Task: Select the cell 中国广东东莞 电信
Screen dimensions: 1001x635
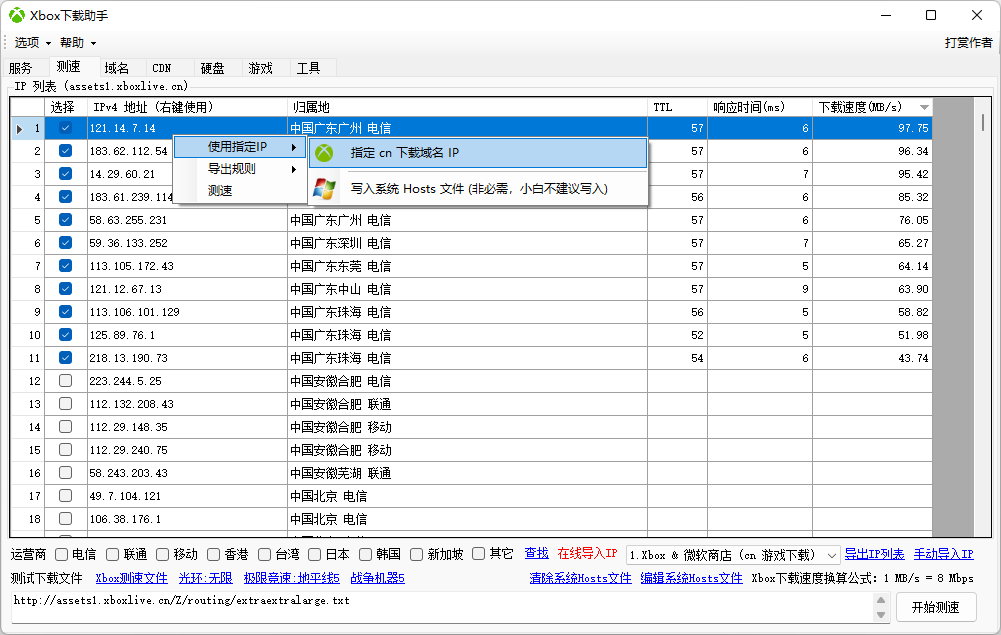Action: (467, 266)
